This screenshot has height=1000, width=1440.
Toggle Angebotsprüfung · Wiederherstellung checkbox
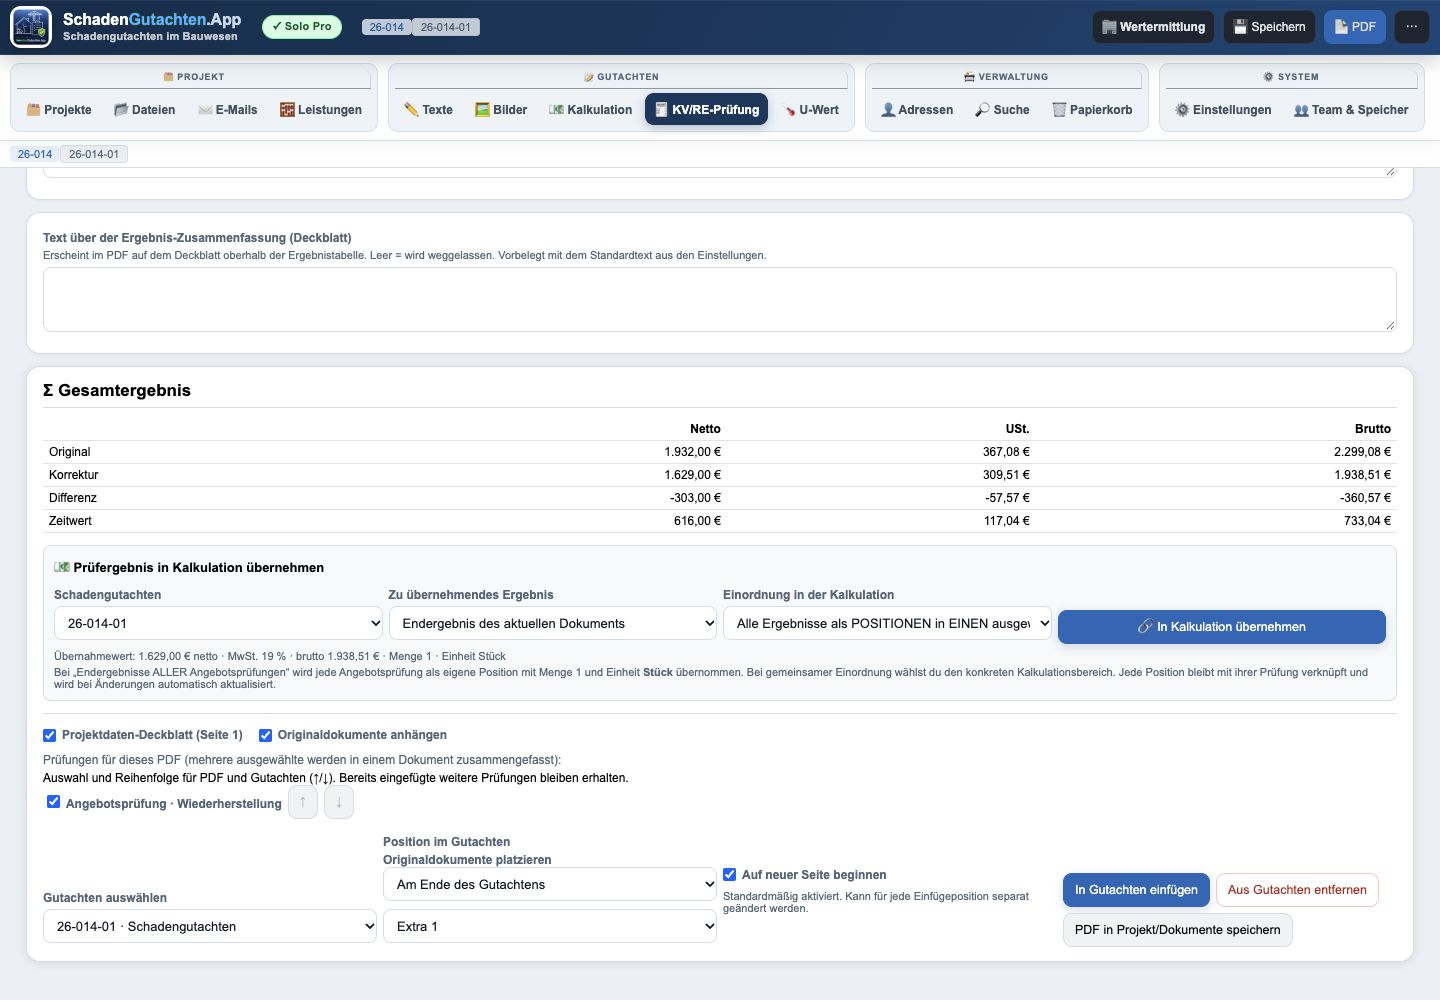click(x=54, y=802)
